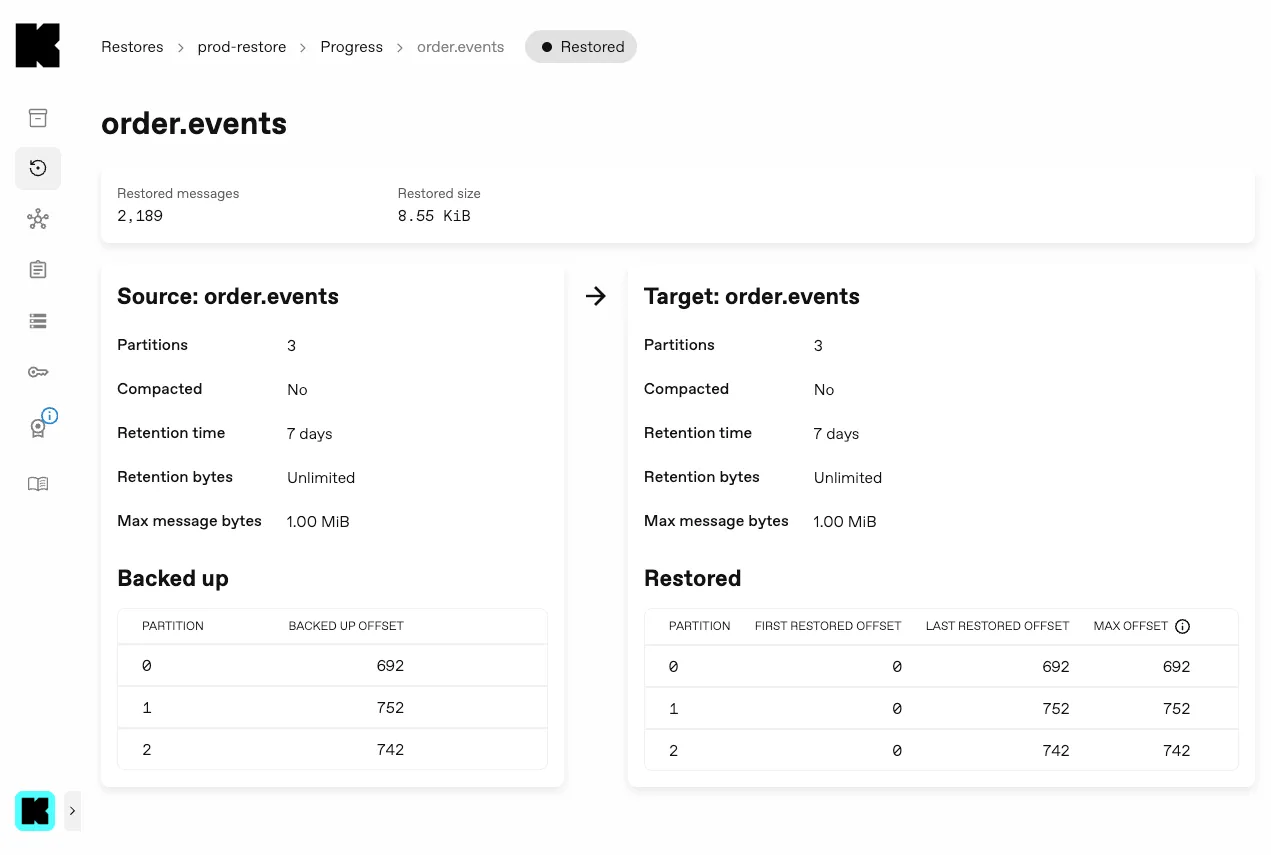Click the Restored section heading
Screen dimensions: 1271x855
[x=692, y=579]
